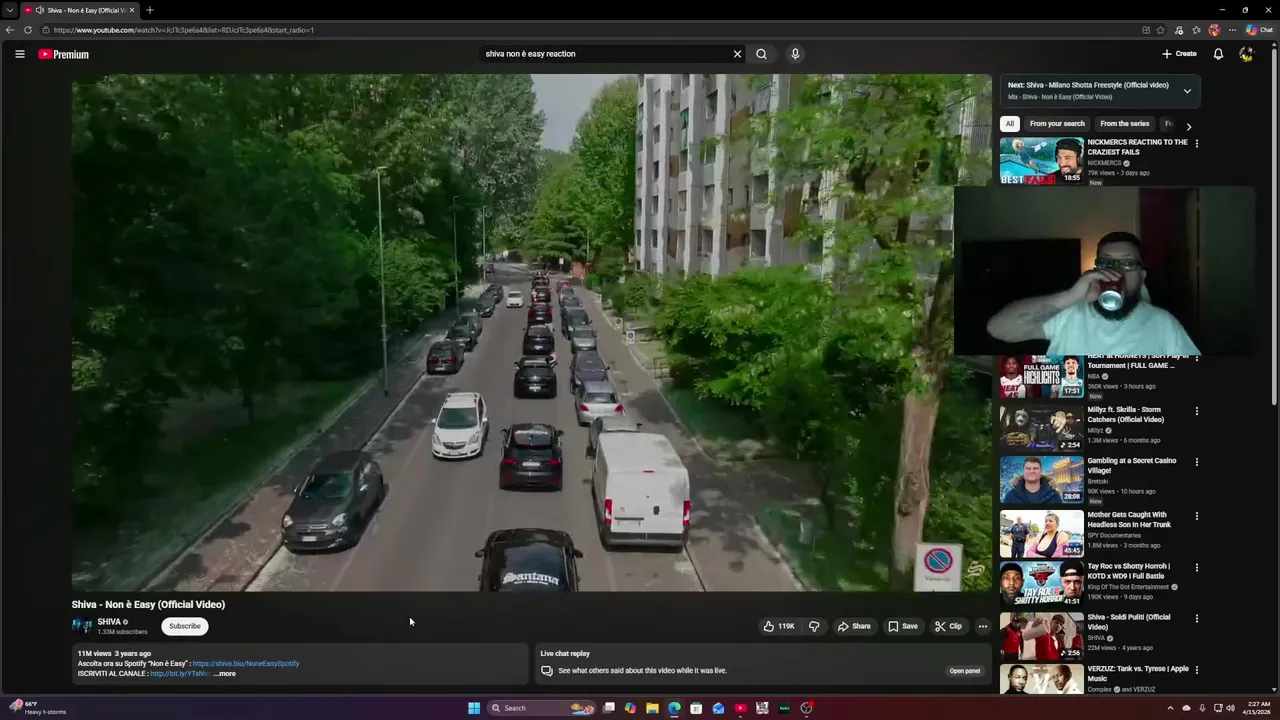This screenshot has width=1280, height=720.
Task: Open Shiva - Soldi Puliti video
Action: (1041, 635)
